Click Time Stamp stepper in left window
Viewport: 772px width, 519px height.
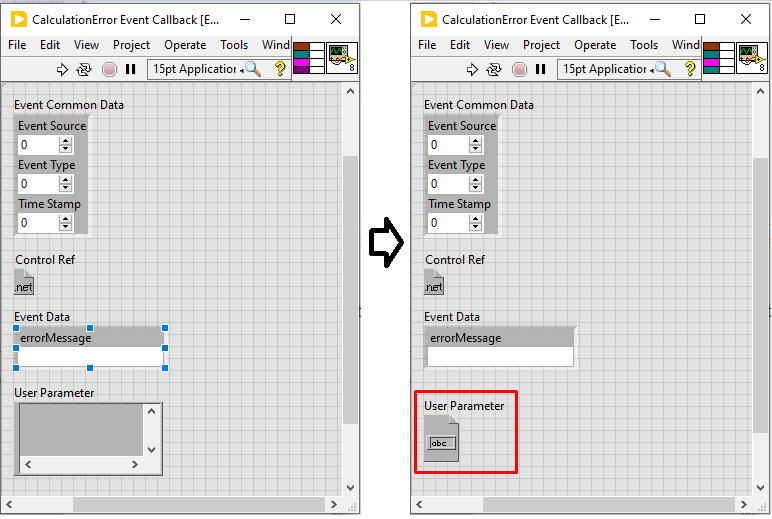pyautogui.click(x=65, y=223)
